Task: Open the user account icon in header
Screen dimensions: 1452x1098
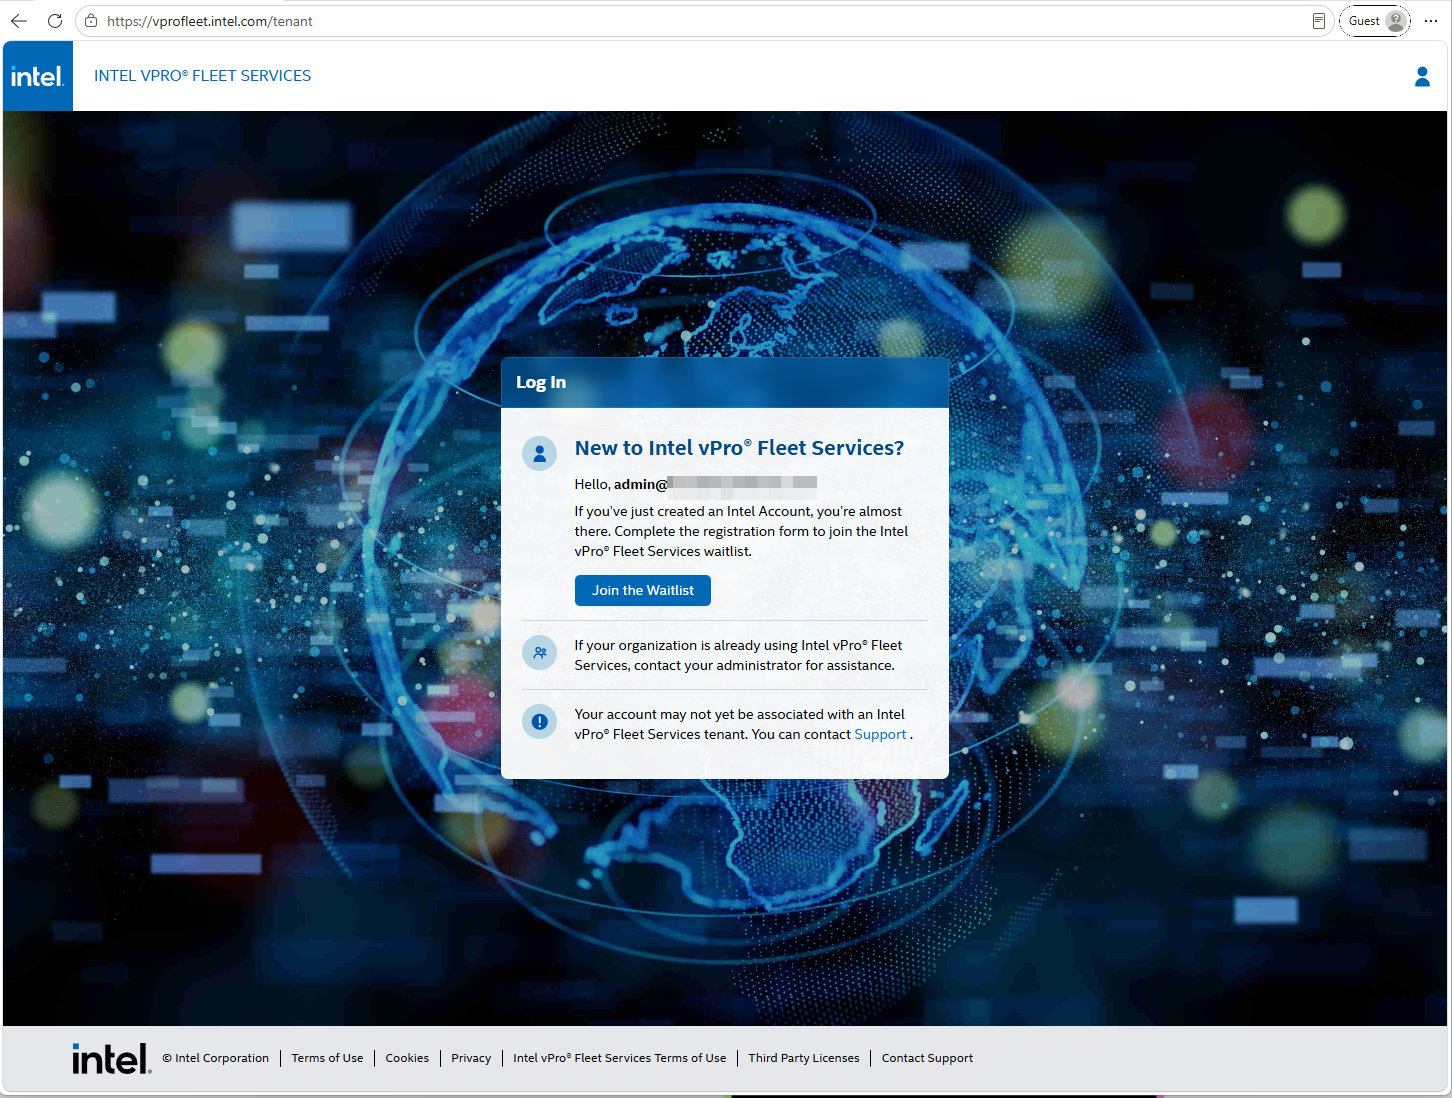Action: (1422, 76)
